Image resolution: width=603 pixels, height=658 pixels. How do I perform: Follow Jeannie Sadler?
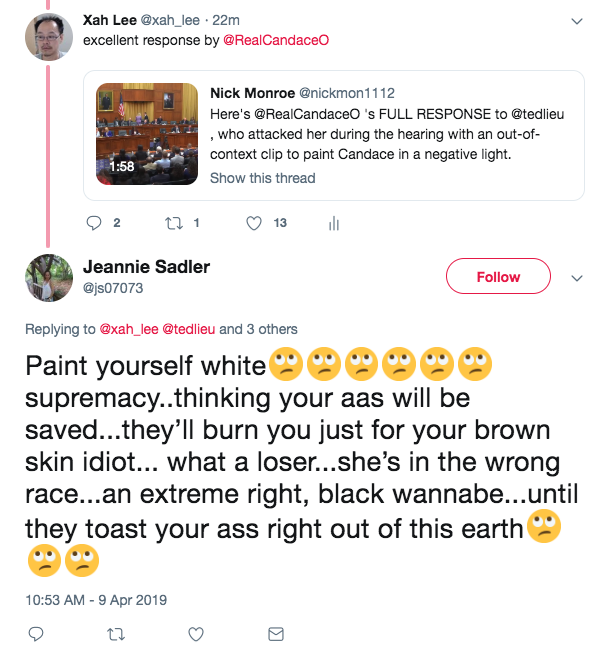498,277
